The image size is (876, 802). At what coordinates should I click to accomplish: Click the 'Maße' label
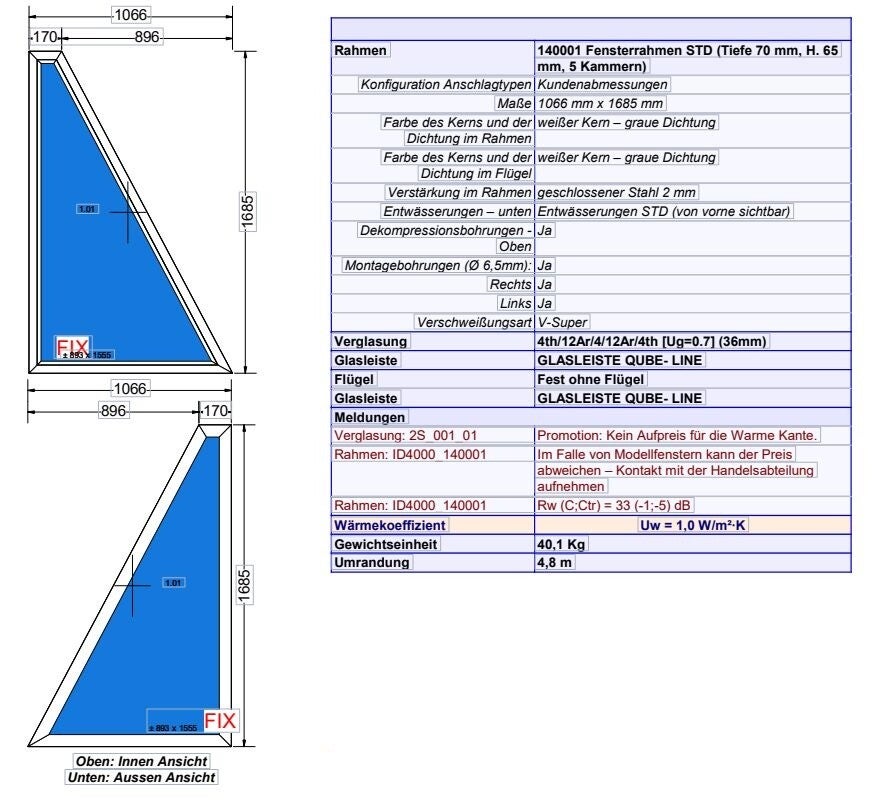[x=514, y=103]
